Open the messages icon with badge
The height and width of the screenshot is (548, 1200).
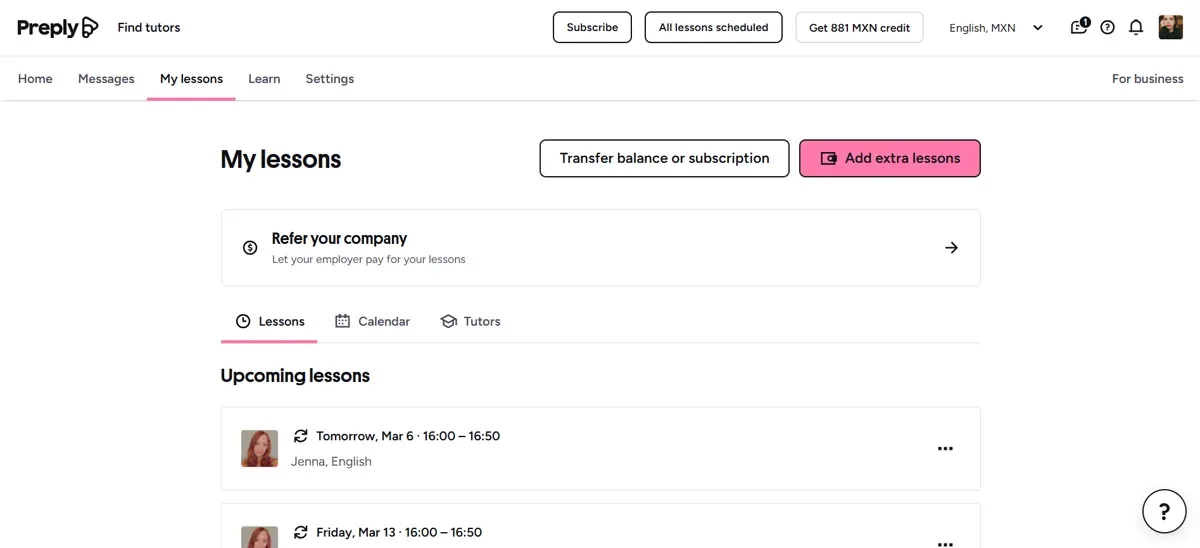point(1079,27)
